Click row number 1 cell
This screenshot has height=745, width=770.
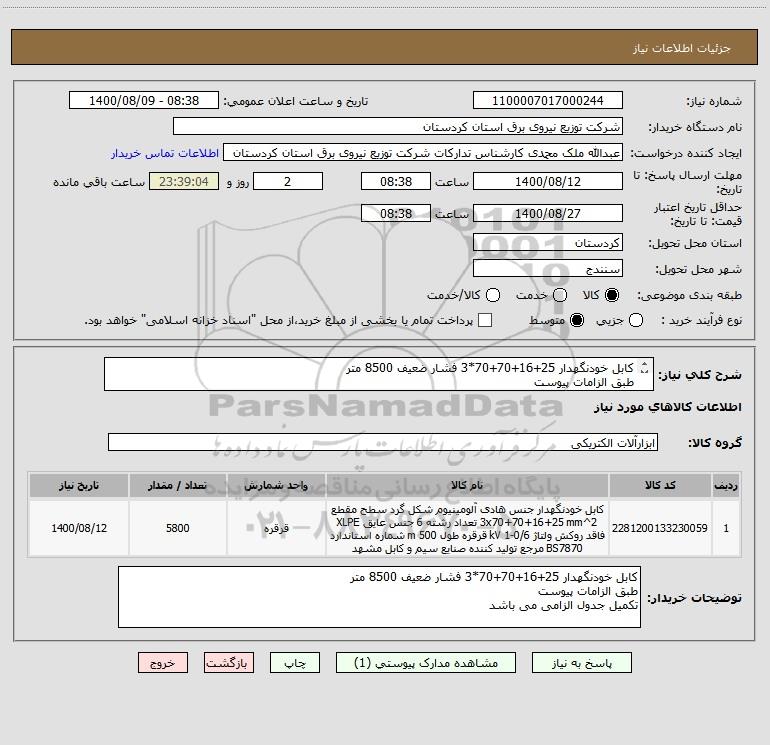click(726, 528)
